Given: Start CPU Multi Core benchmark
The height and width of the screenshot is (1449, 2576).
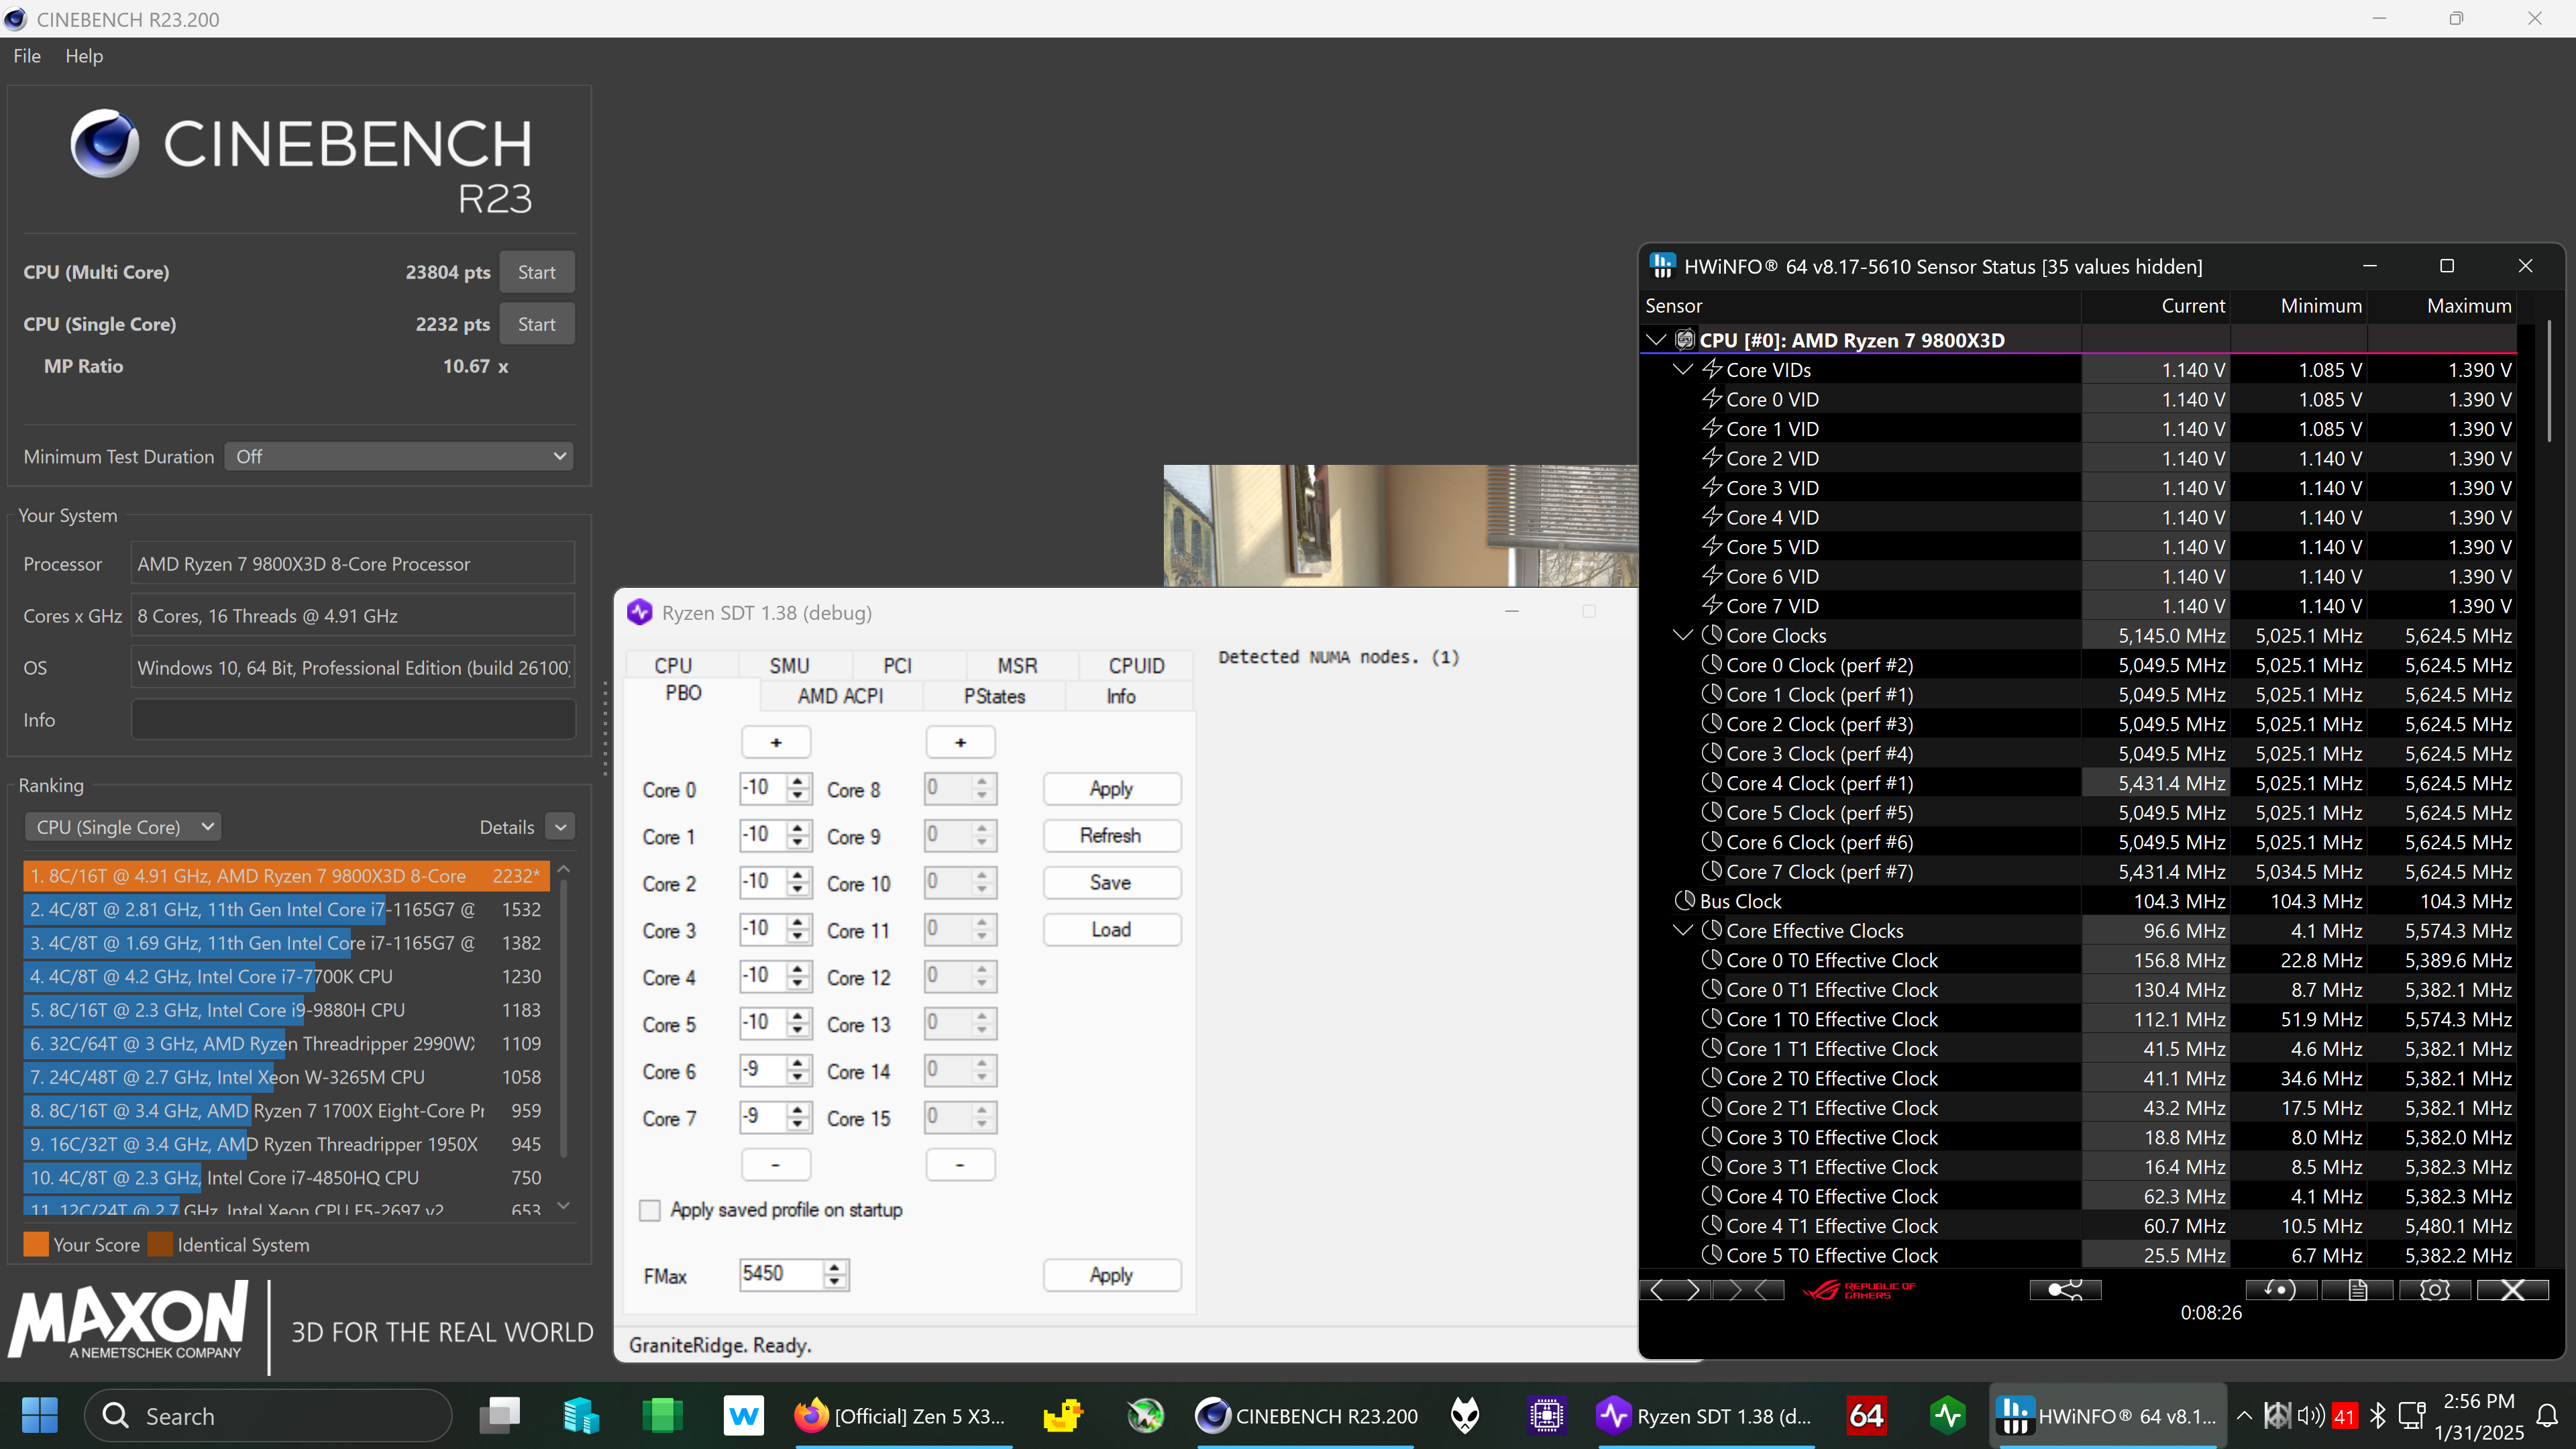Looking at the screenshot, I should point(537,272).
